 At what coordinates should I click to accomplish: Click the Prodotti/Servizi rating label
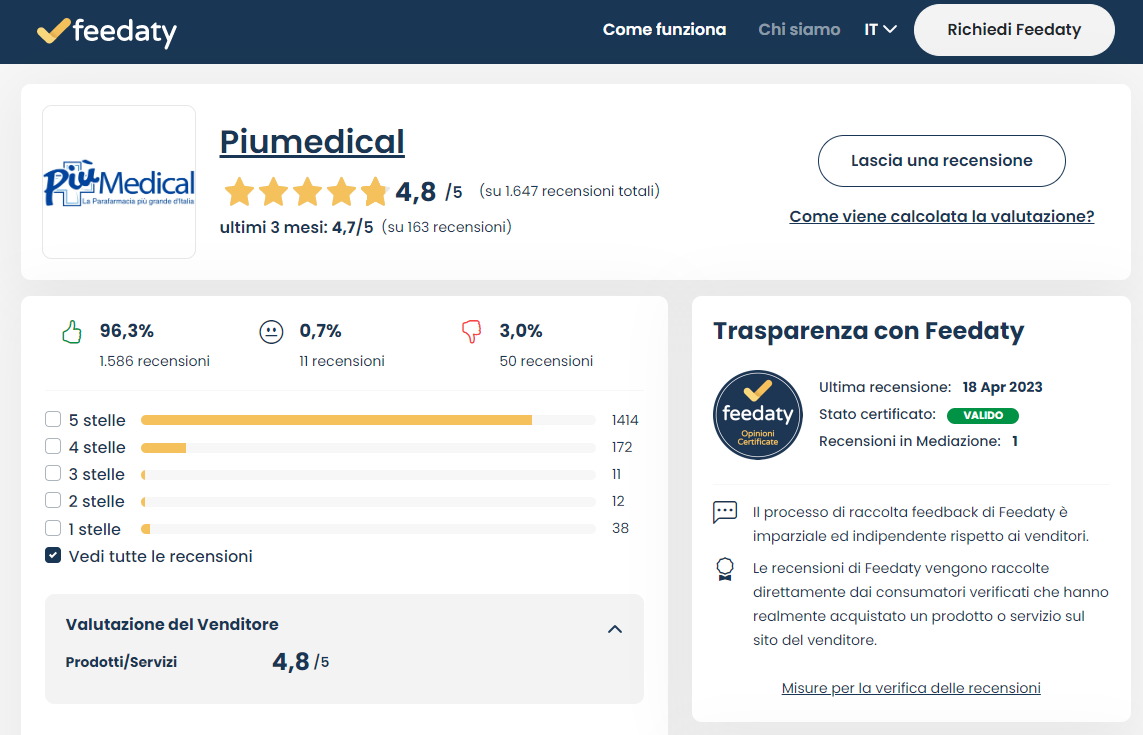click(x=121, y=662)
